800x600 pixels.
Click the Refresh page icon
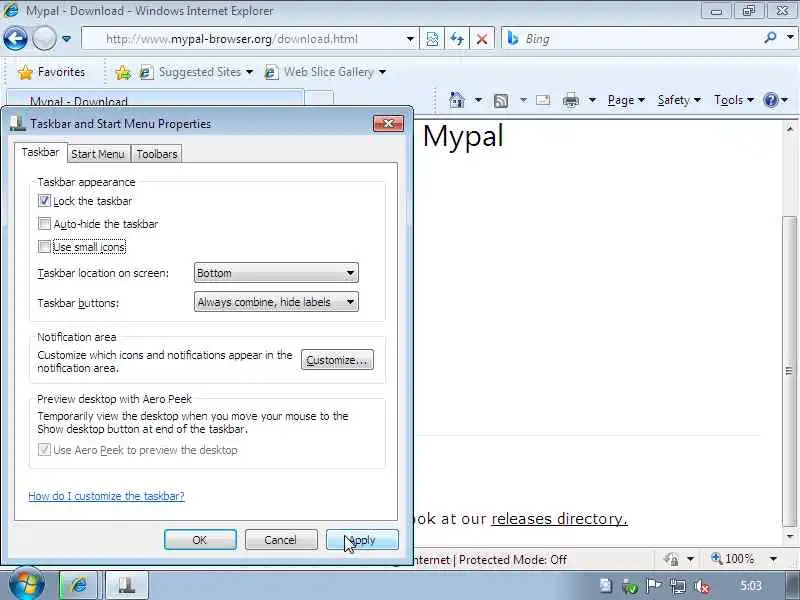457,39
